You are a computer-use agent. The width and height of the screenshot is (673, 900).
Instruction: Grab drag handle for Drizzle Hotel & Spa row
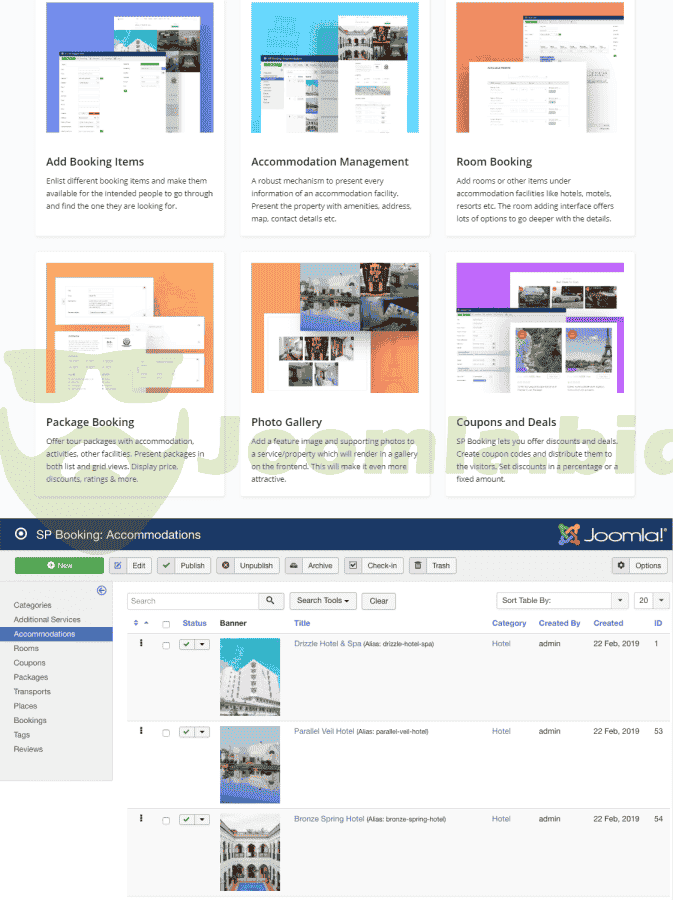coord(141,643)
